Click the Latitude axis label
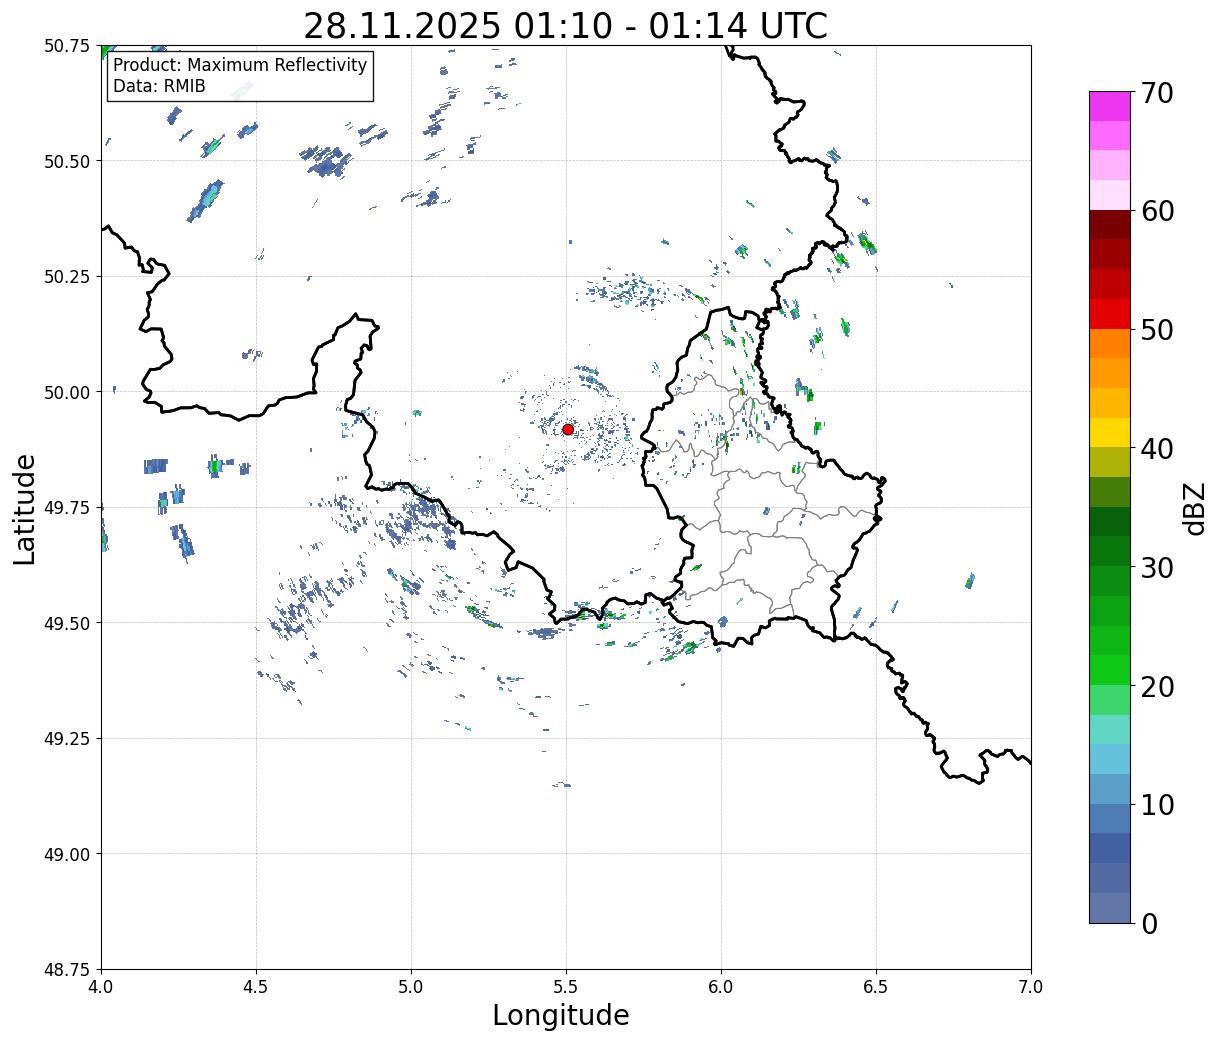1219x1040 pixels. pos(25,509)
